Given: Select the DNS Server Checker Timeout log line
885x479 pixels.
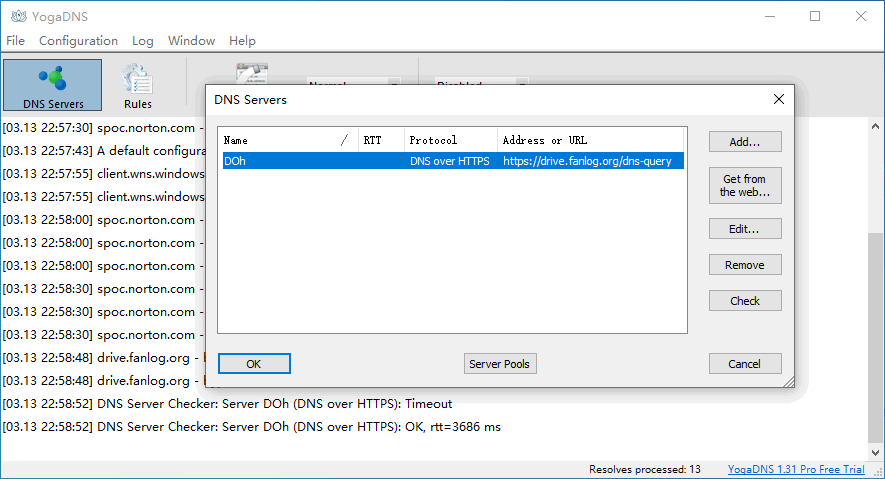Looking at the screenshot, I should (227, 403).
